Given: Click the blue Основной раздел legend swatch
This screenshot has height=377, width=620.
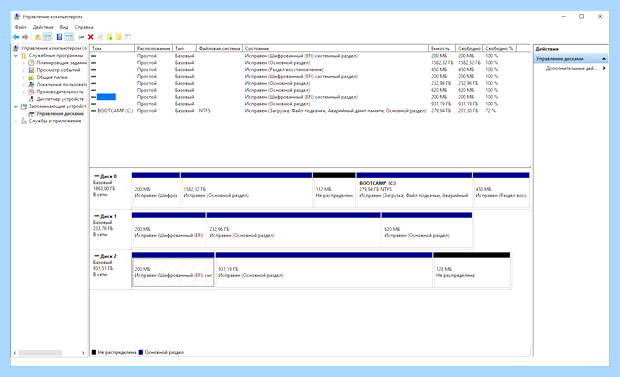Looking at the screenshot, I should [141, 352].
